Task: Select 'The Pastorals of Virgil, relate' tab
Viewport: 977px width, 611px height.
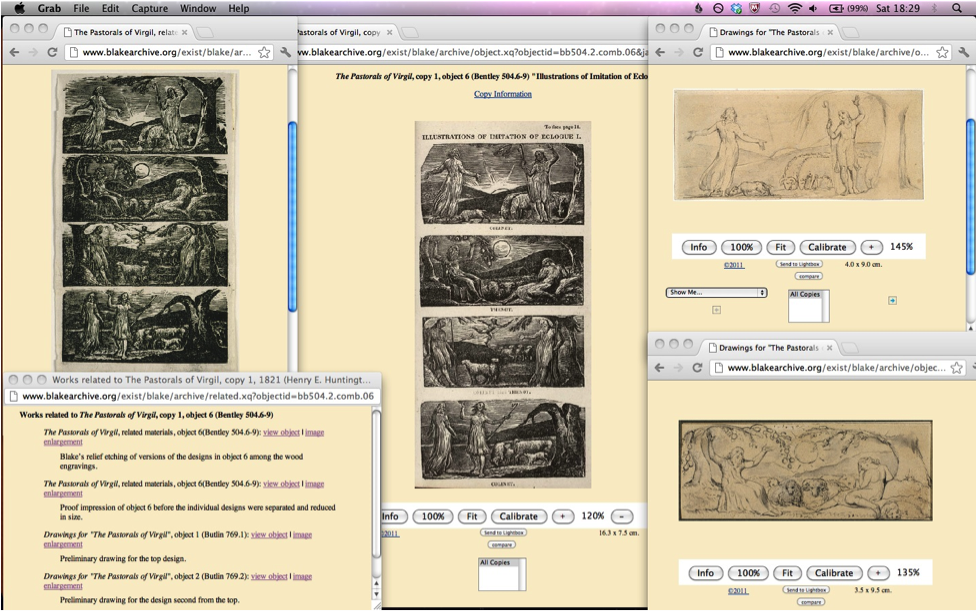Action: coord(125,32)
